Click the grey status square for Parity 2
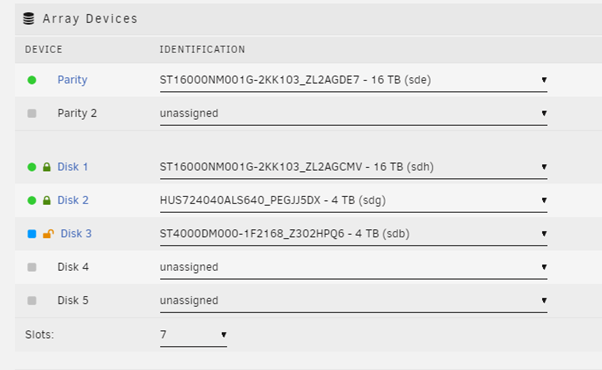This screenshot has height=370, width=602. (32, 113)
